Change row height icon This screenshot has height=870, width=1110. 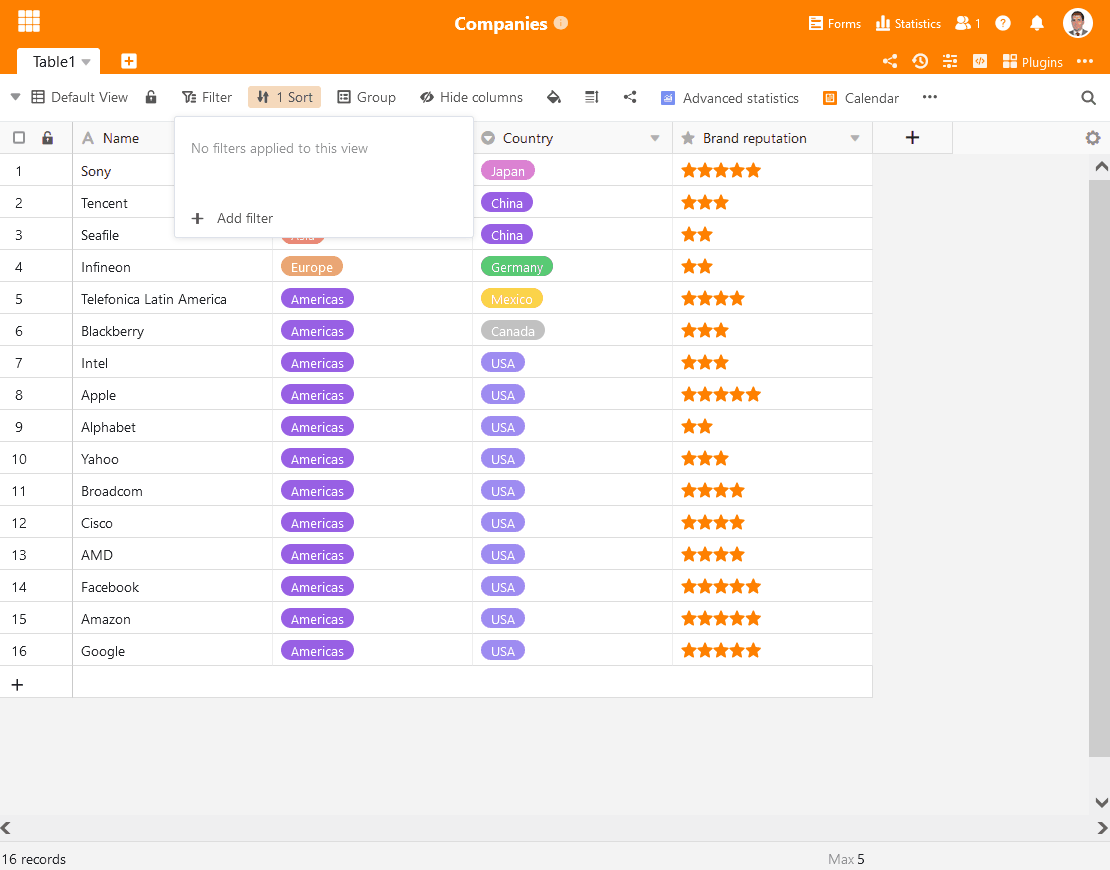tap(592, 97)
